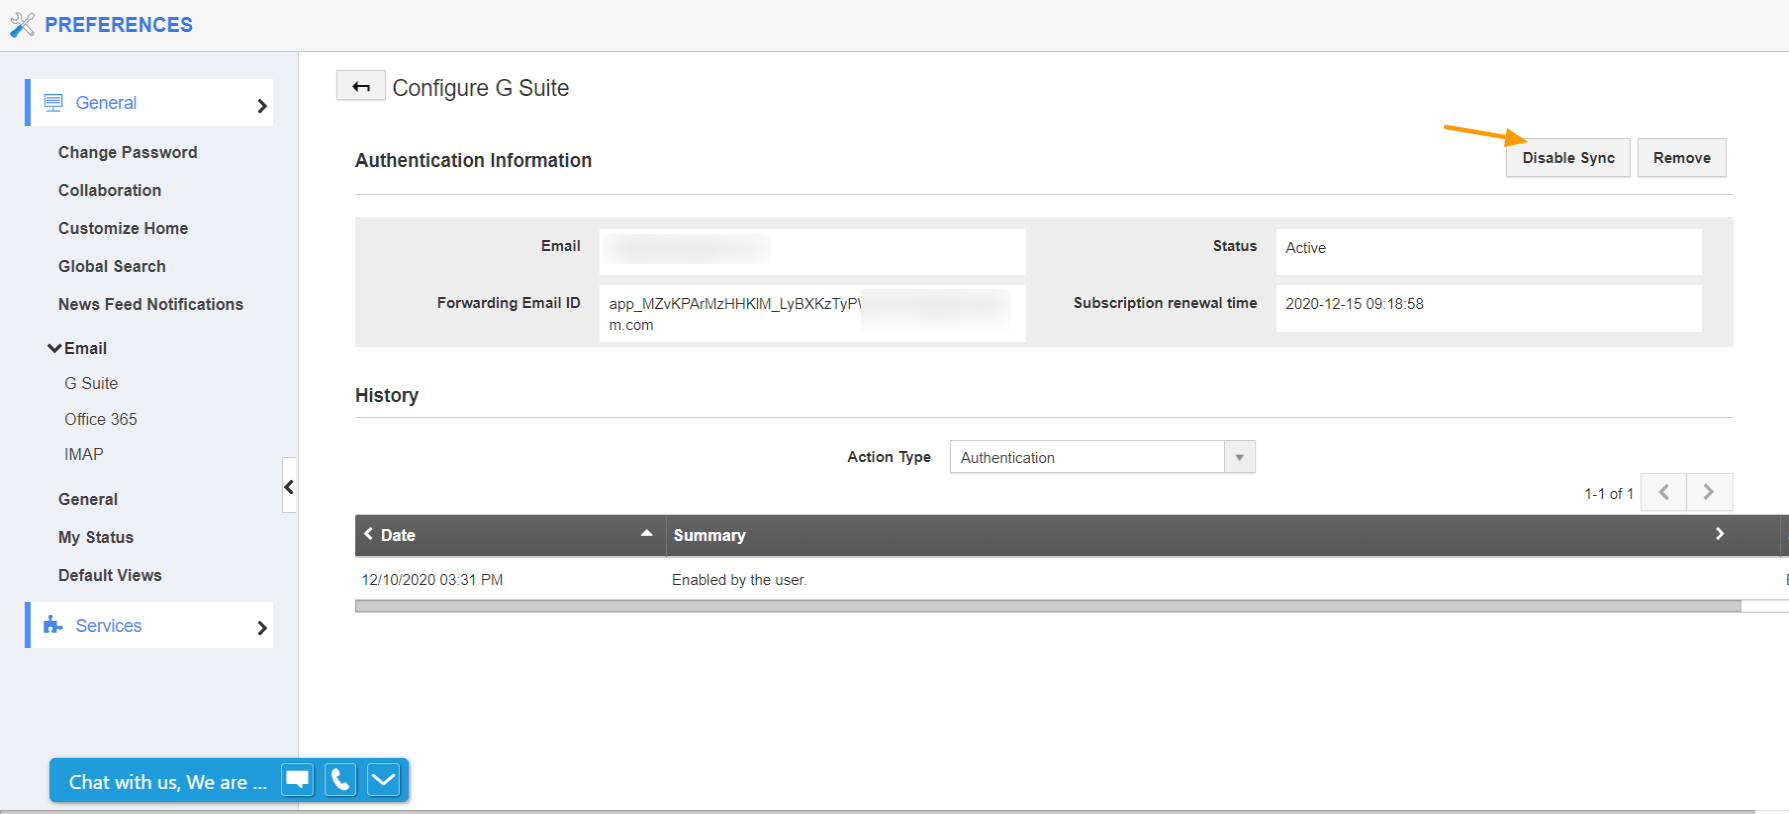Click the phone call icon in chat widget

tap(340, 780)
